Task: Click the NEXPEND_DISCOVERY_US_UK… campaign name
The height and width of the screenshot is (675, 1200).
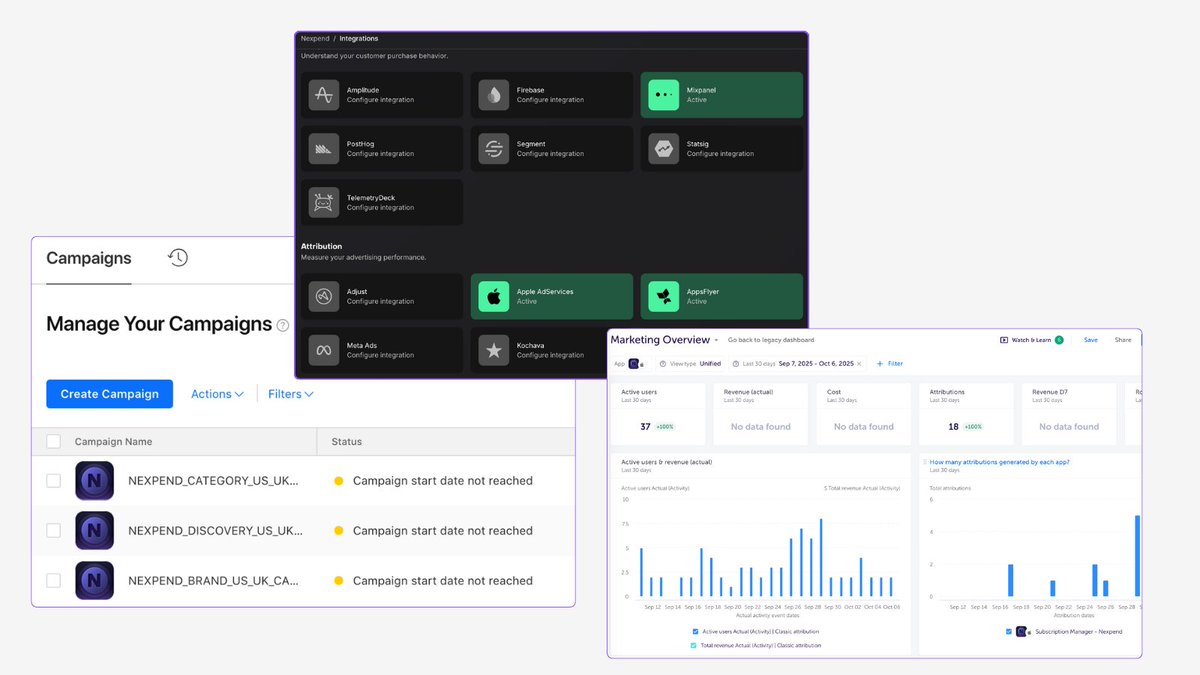Action: 215,531
